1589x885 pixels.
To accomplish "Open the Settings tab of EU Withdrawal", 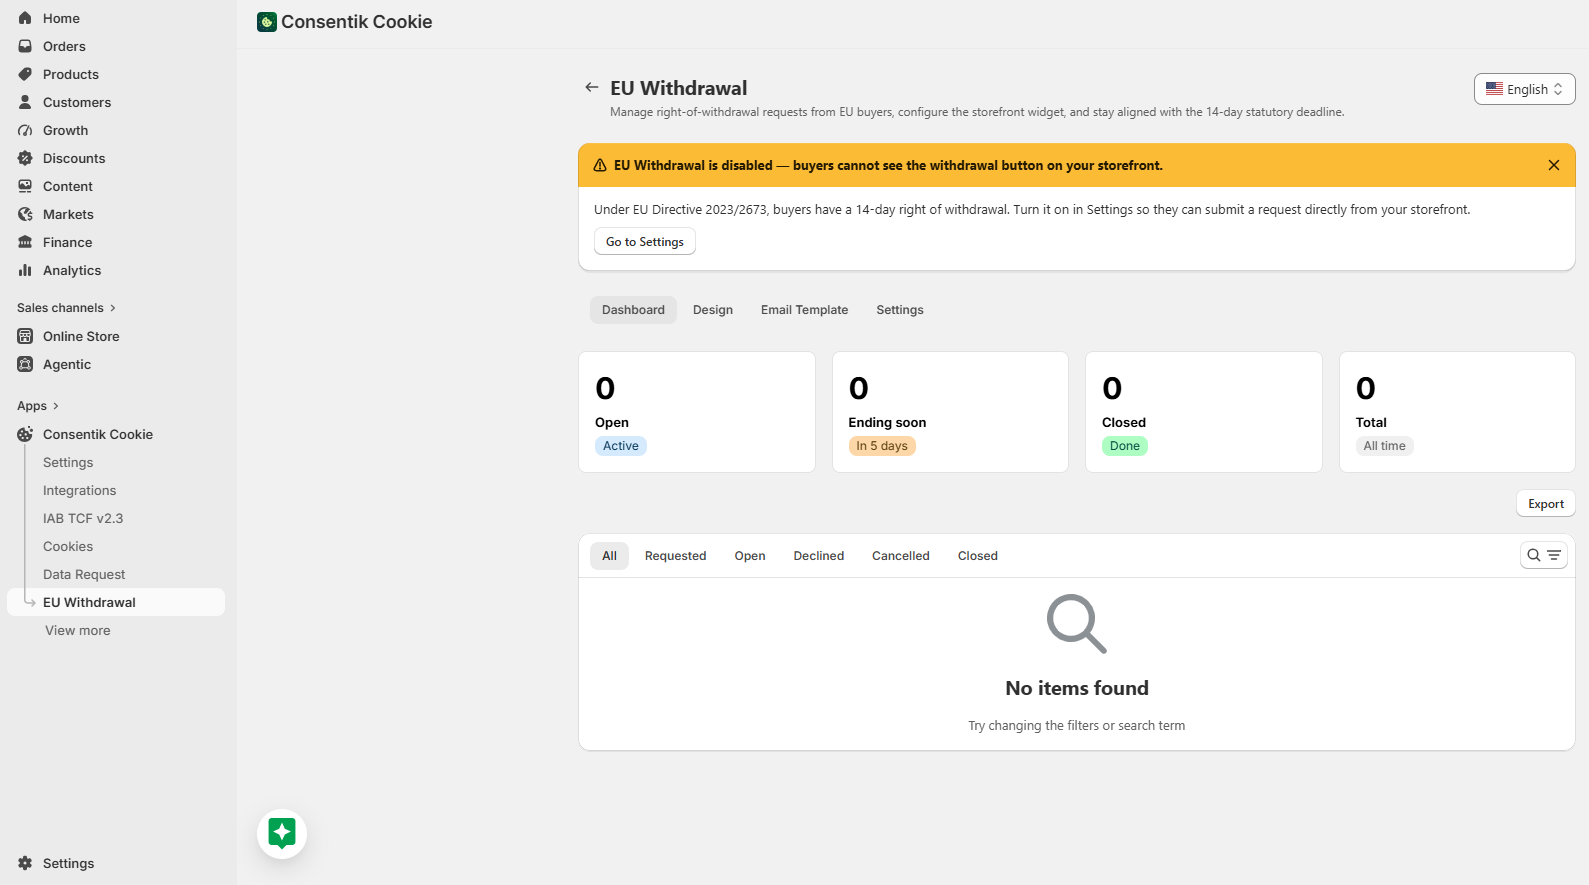I will coord(900,310).
